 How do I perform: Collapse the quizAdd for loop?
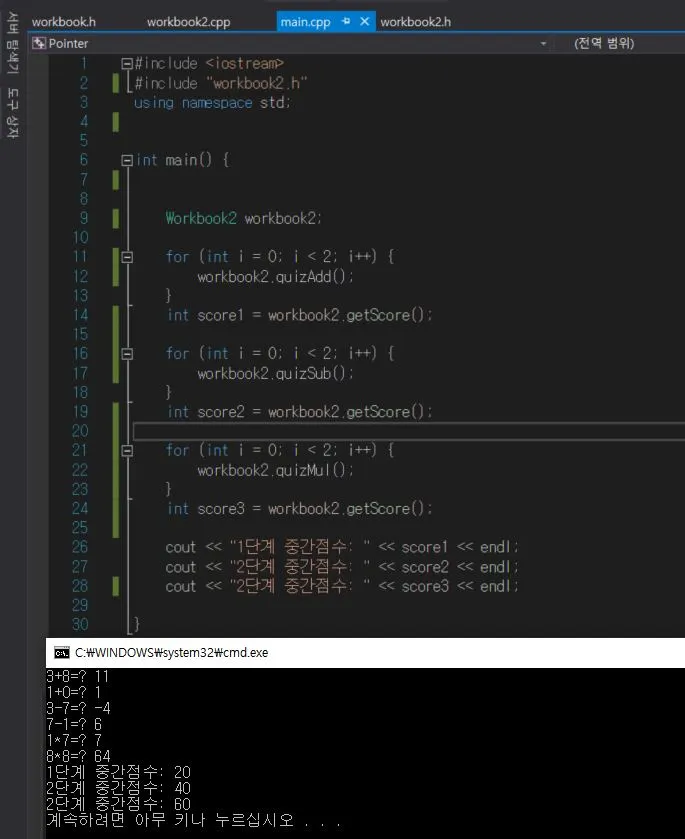tap(127, 257)
